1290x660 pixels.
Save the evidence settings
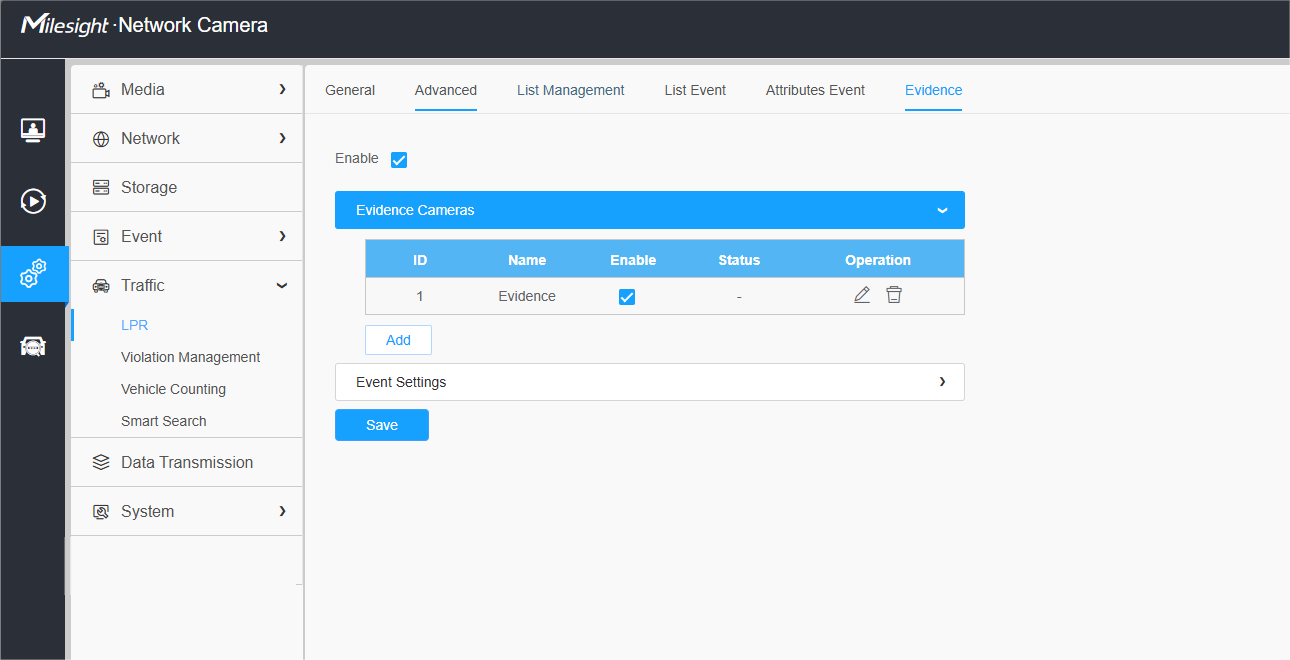pyautogui.click(x=382, y=425)
